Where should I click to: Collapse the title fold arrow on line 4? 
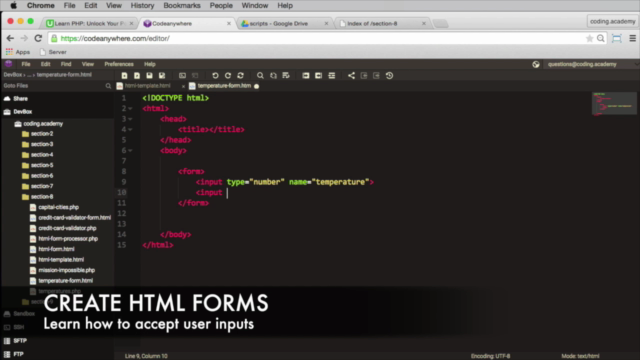point(130,129)
